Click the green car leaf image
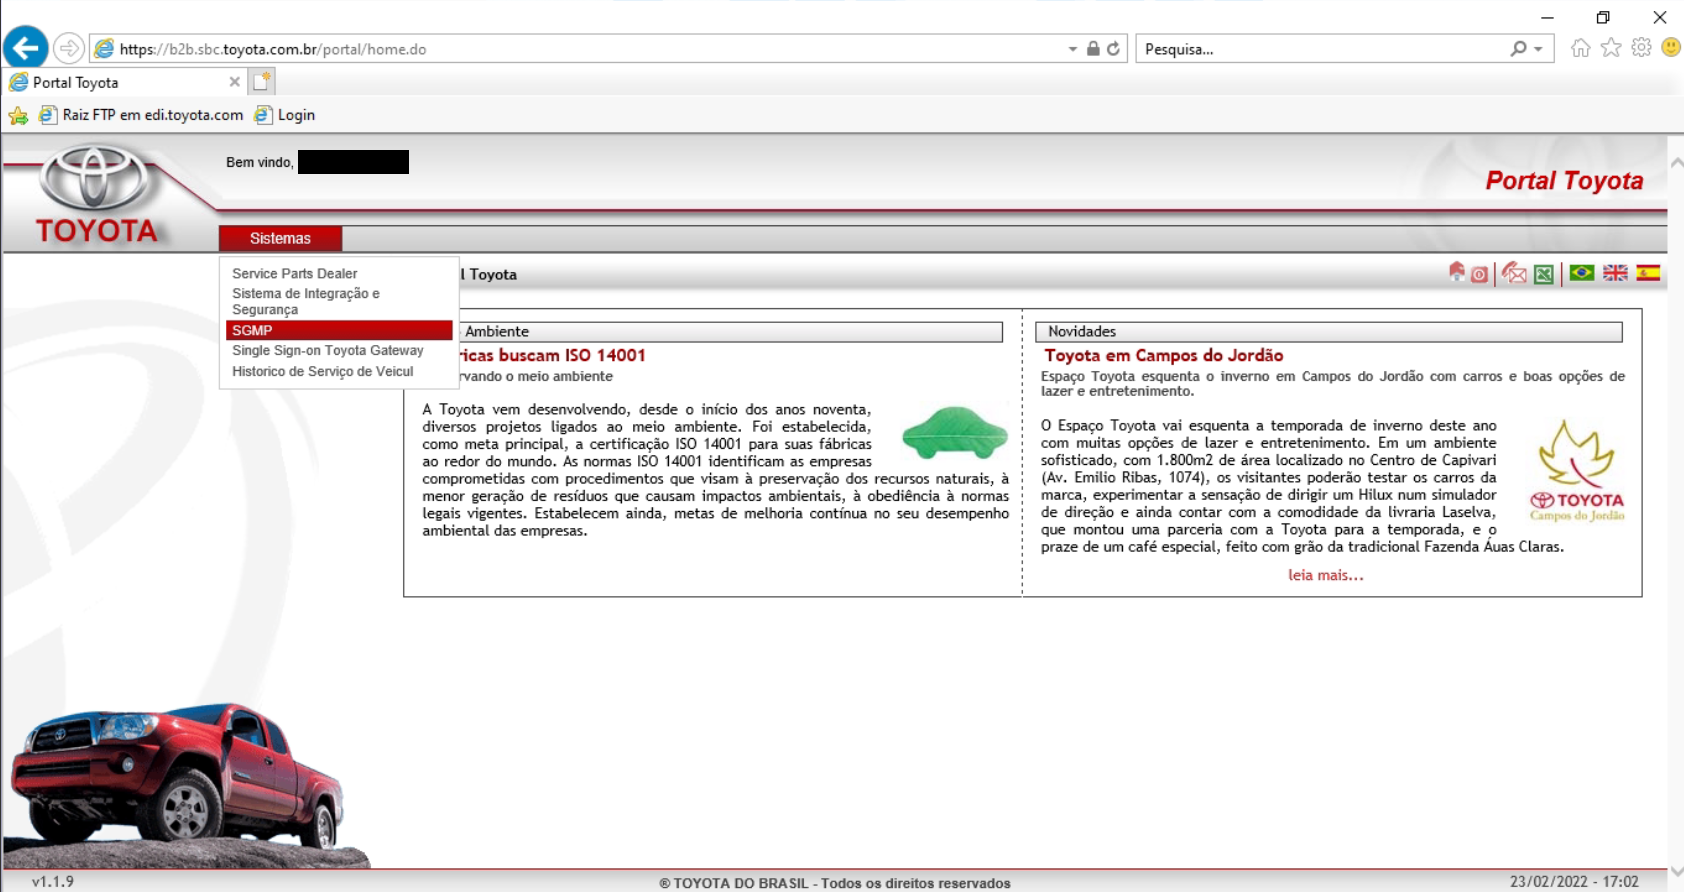The image size is (1684, 892). tap(955, 432)
